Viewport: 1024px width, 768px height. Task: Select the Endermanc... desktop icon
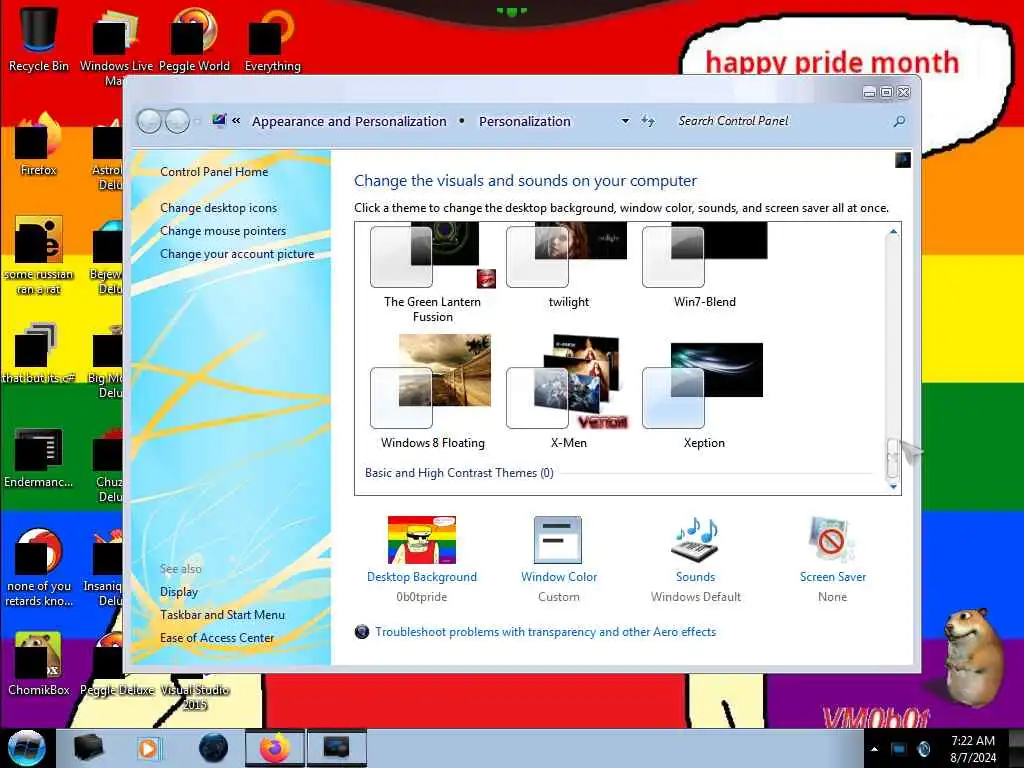(39, 457)
